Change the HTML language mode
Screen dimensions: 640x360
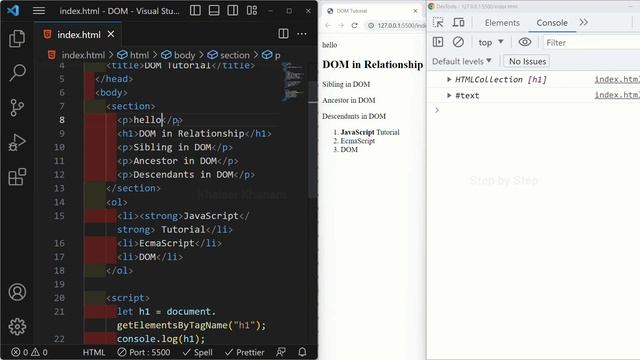coord(94,352)
